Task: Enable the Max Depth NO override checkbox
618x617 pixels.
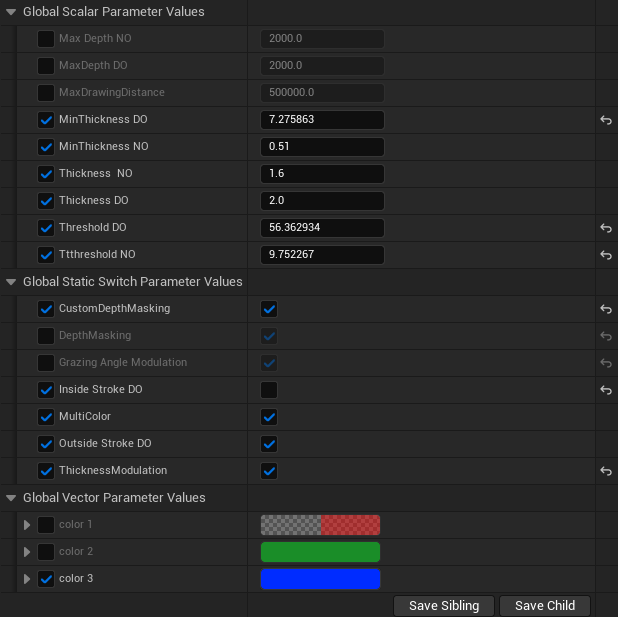Action: pyautogui.click(x=46, y=39)
